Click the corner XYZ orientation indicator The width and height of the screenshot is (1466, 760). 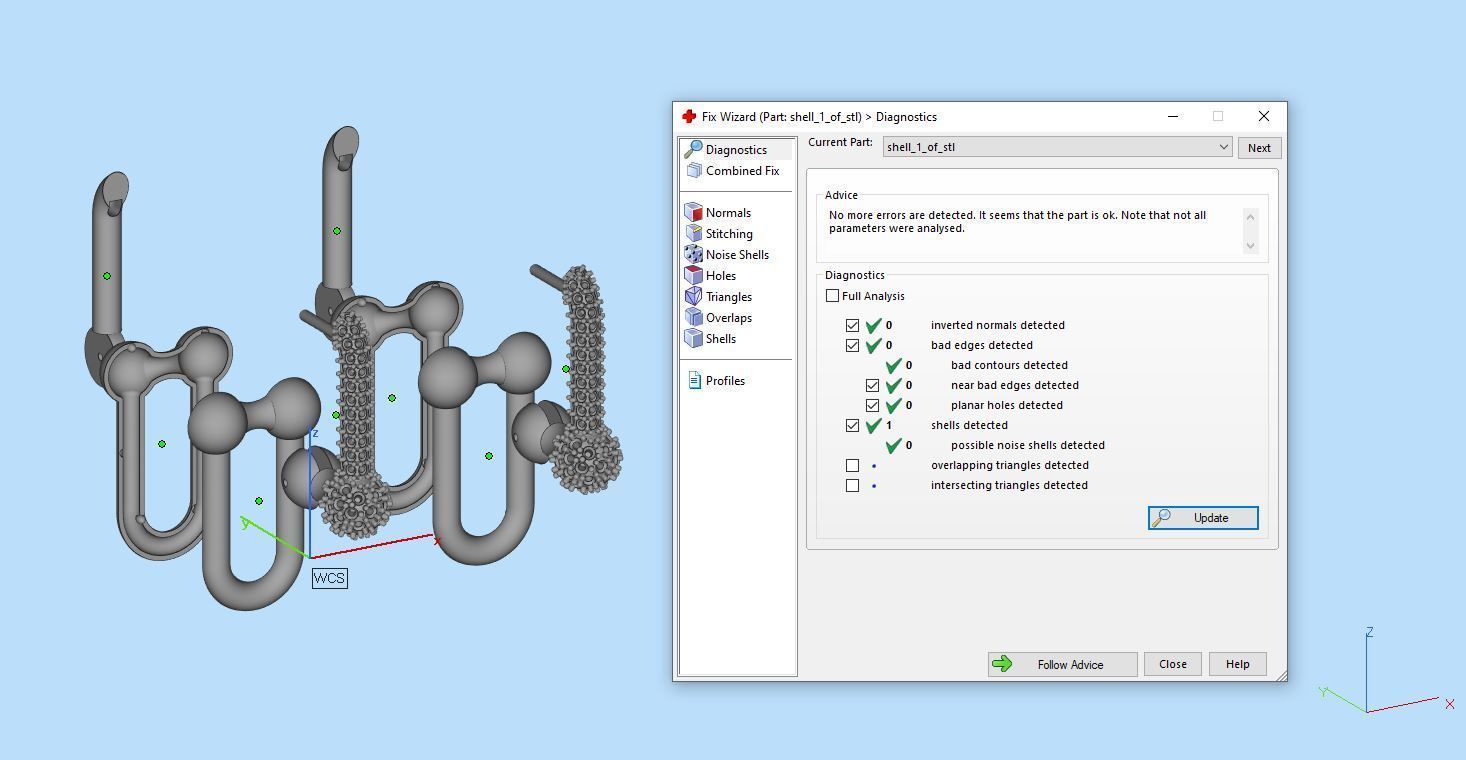[x=1385, y=670]
